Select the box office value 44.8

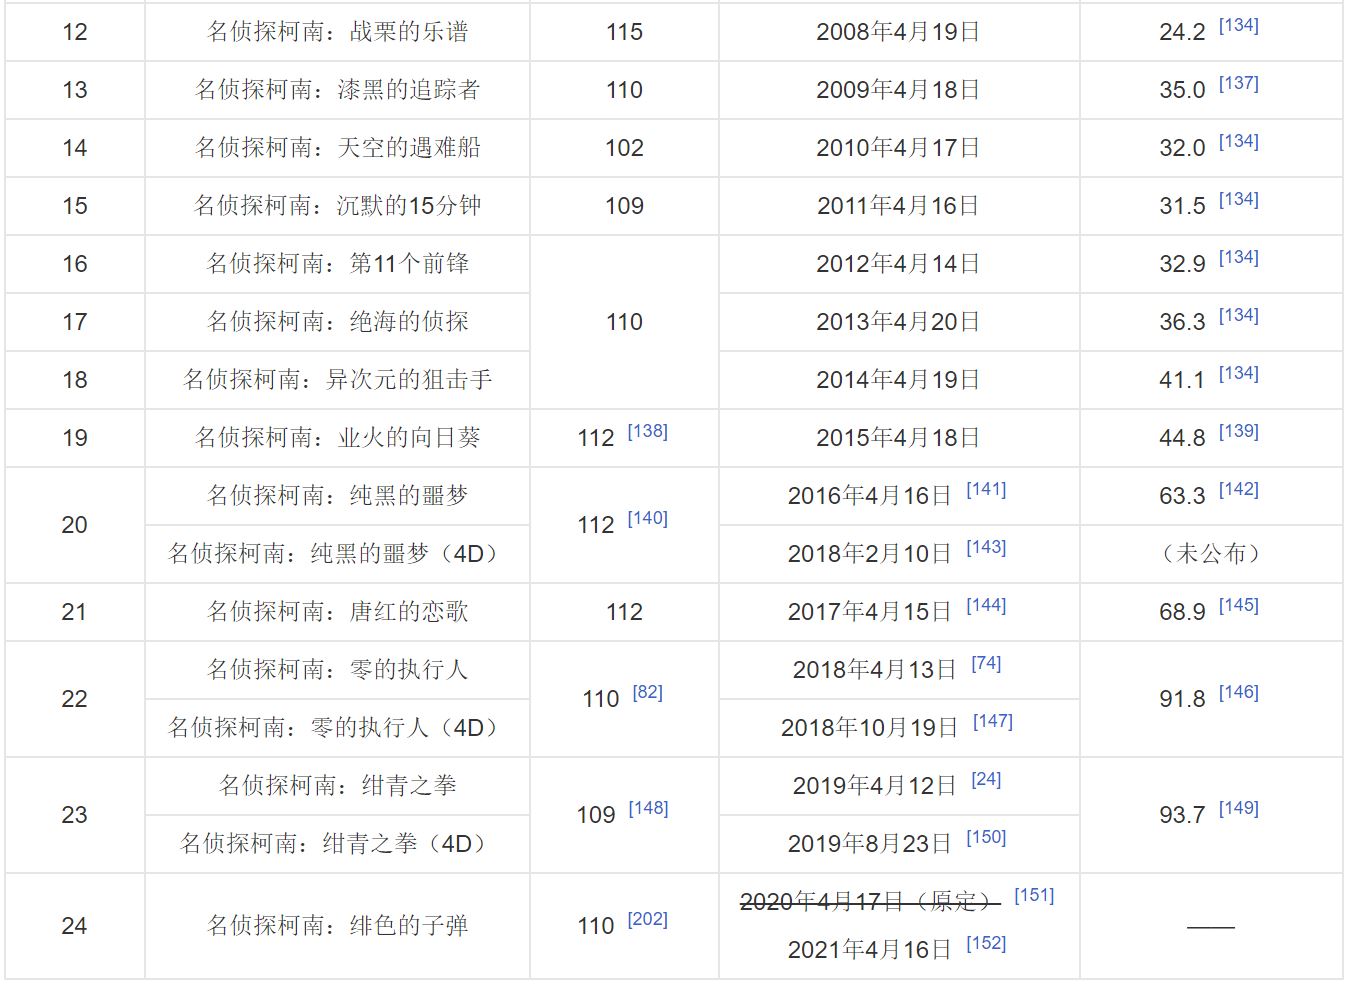click(1182, 438)
